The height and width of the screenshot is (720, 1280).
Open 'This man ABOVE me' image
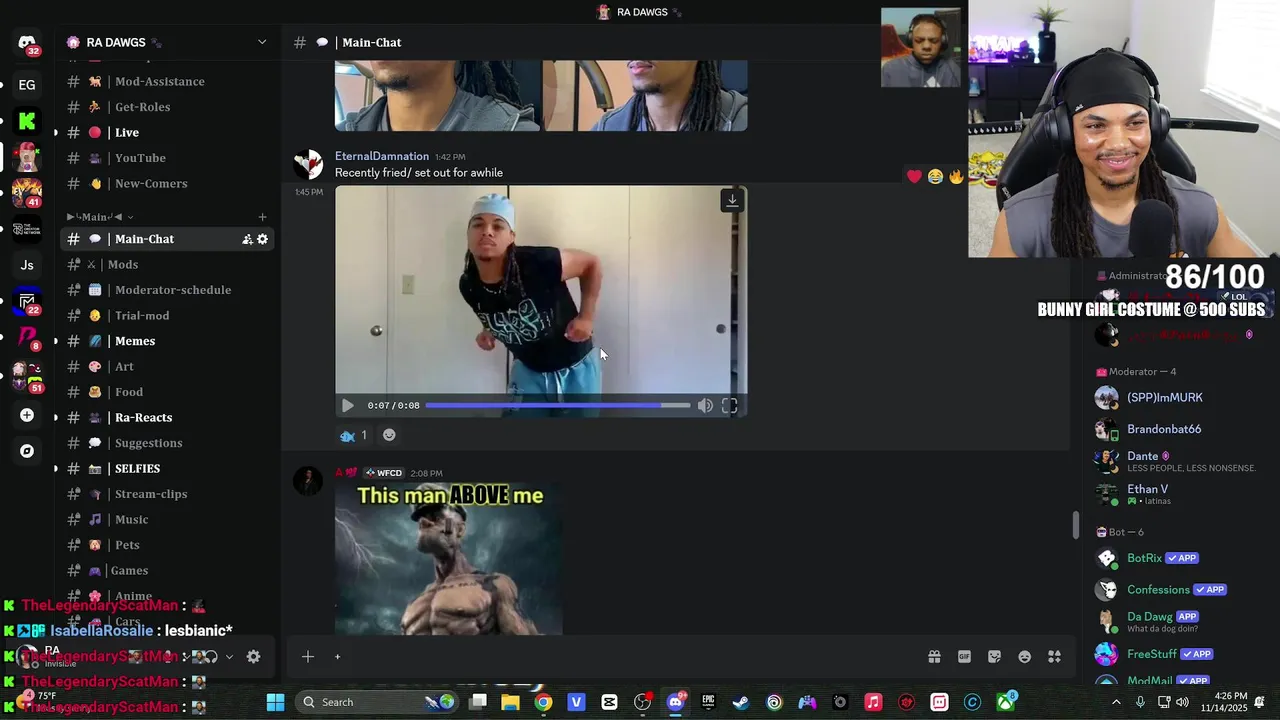[448, 558]
